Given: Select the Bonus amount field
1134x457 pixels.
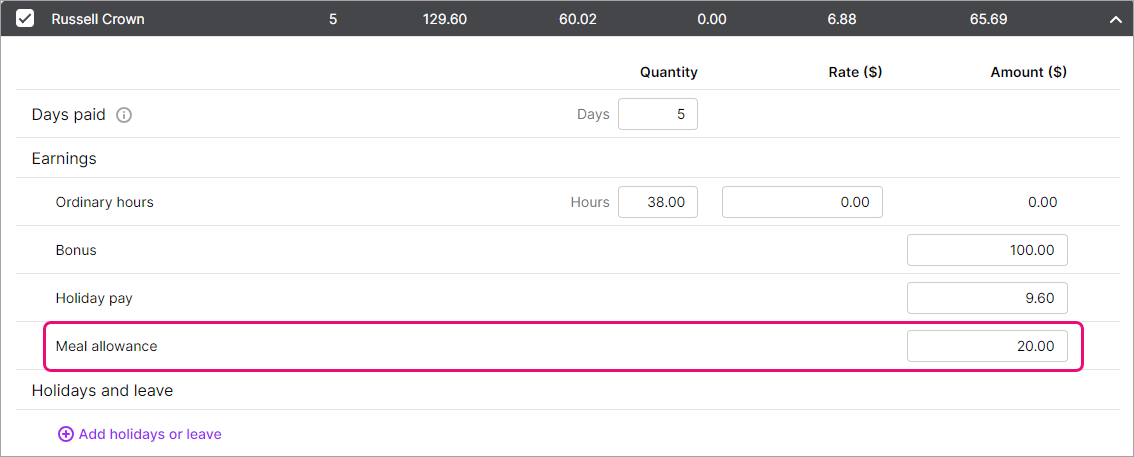Looking at the screenshot, I should 986,250.
